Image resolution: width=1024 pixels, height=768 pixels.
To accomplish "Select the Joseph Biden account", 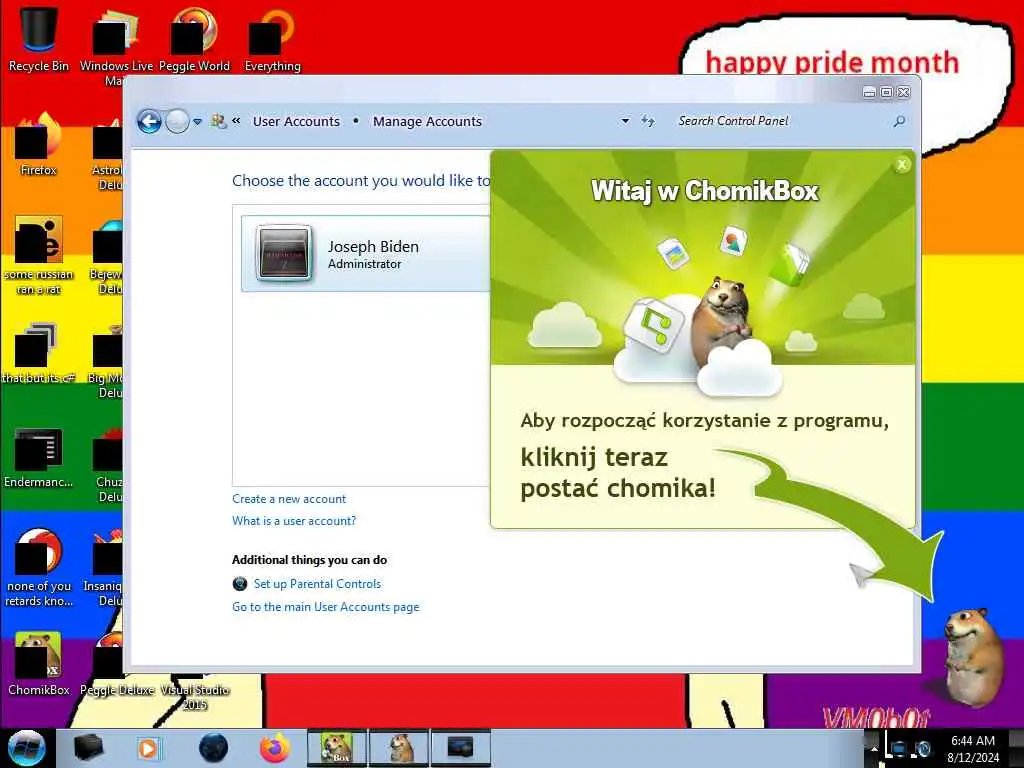I will point(366,253).
